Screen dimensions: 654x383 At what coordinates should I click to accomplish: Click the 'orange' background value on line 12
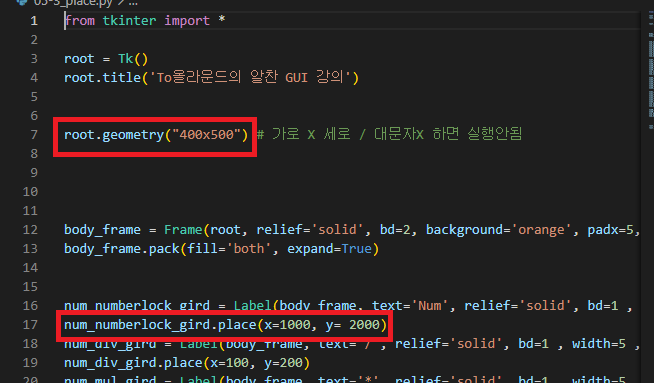click(x=541, y=230)
